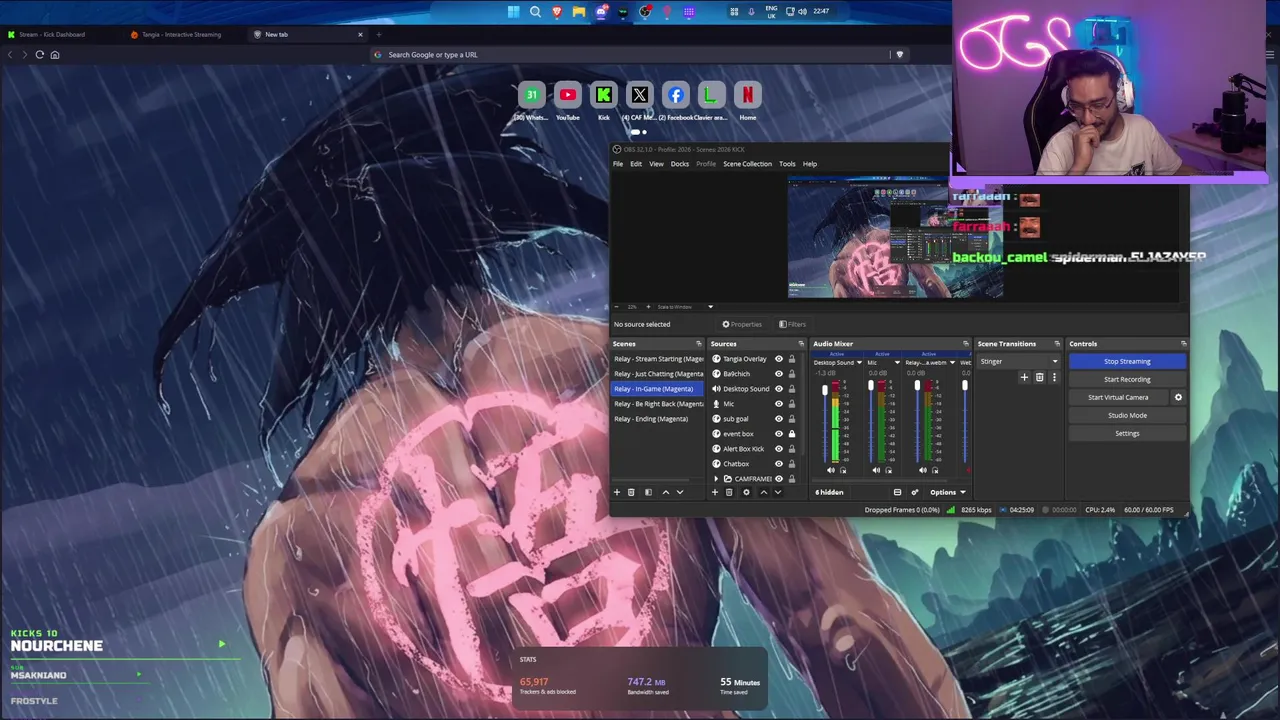Move scene down in Scenes panel
Viewport: 1280px width, 720px height.
[x=680, y=492]
